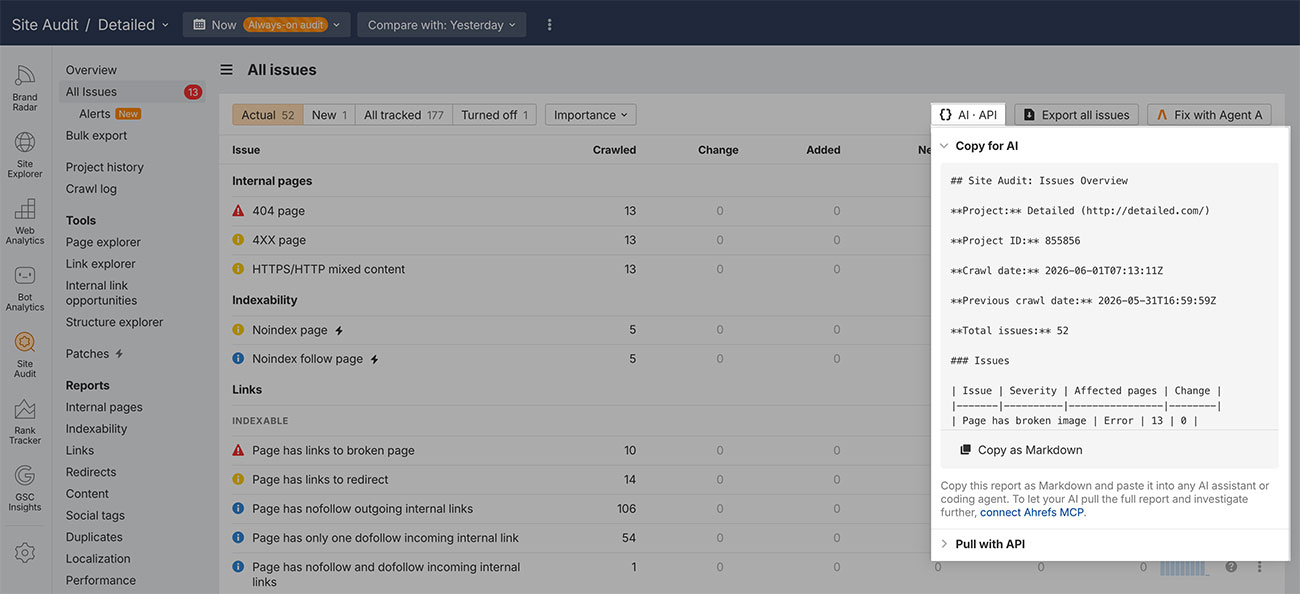Open Rank Tracker in the left rail

(25, 421)
